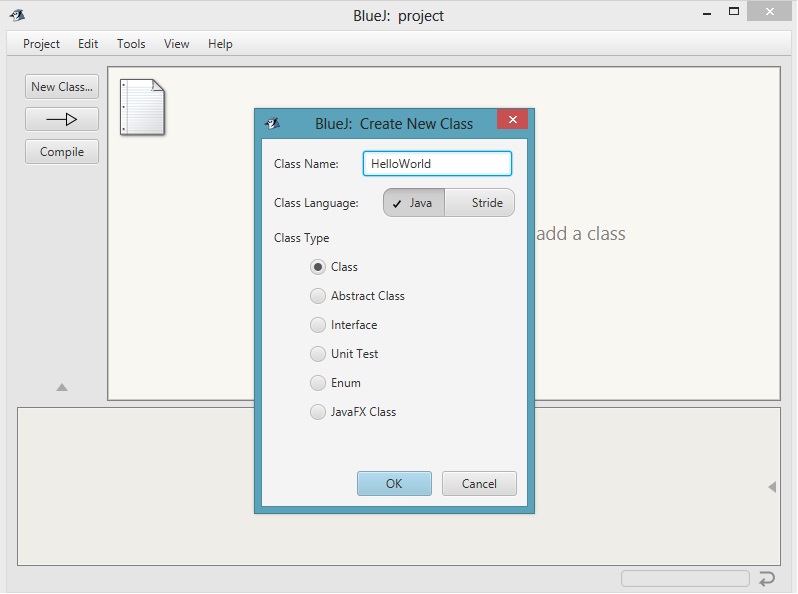Click the inheritance arrow tool button

pos(62,120)
